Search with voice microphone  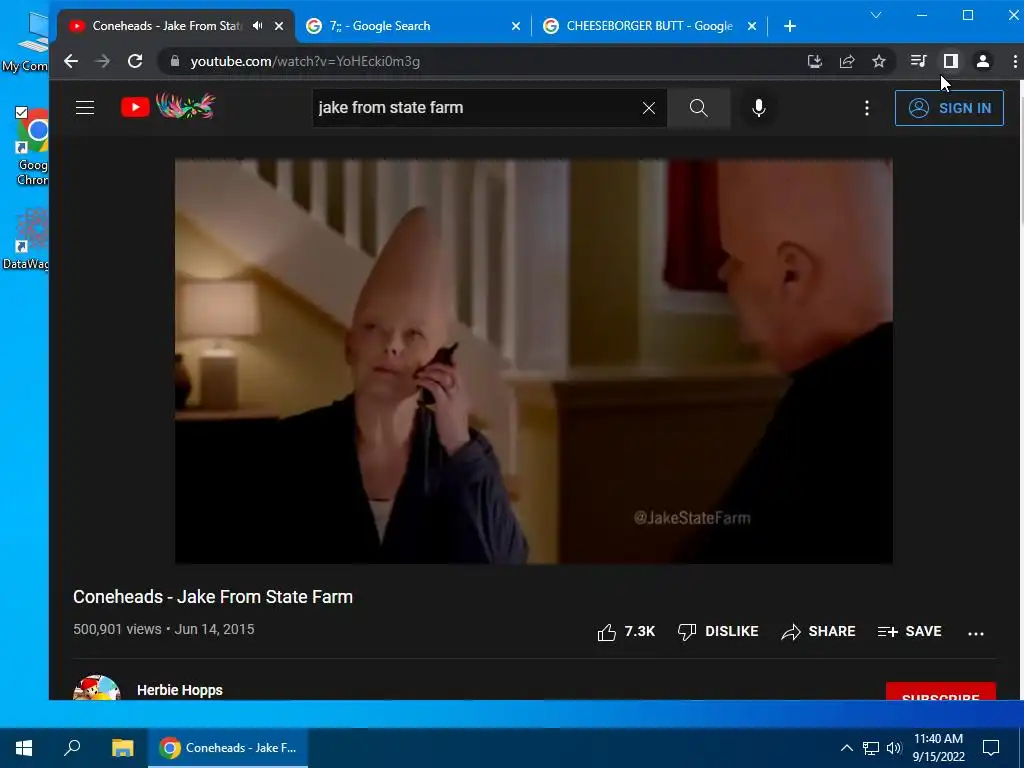pos(759,108)
